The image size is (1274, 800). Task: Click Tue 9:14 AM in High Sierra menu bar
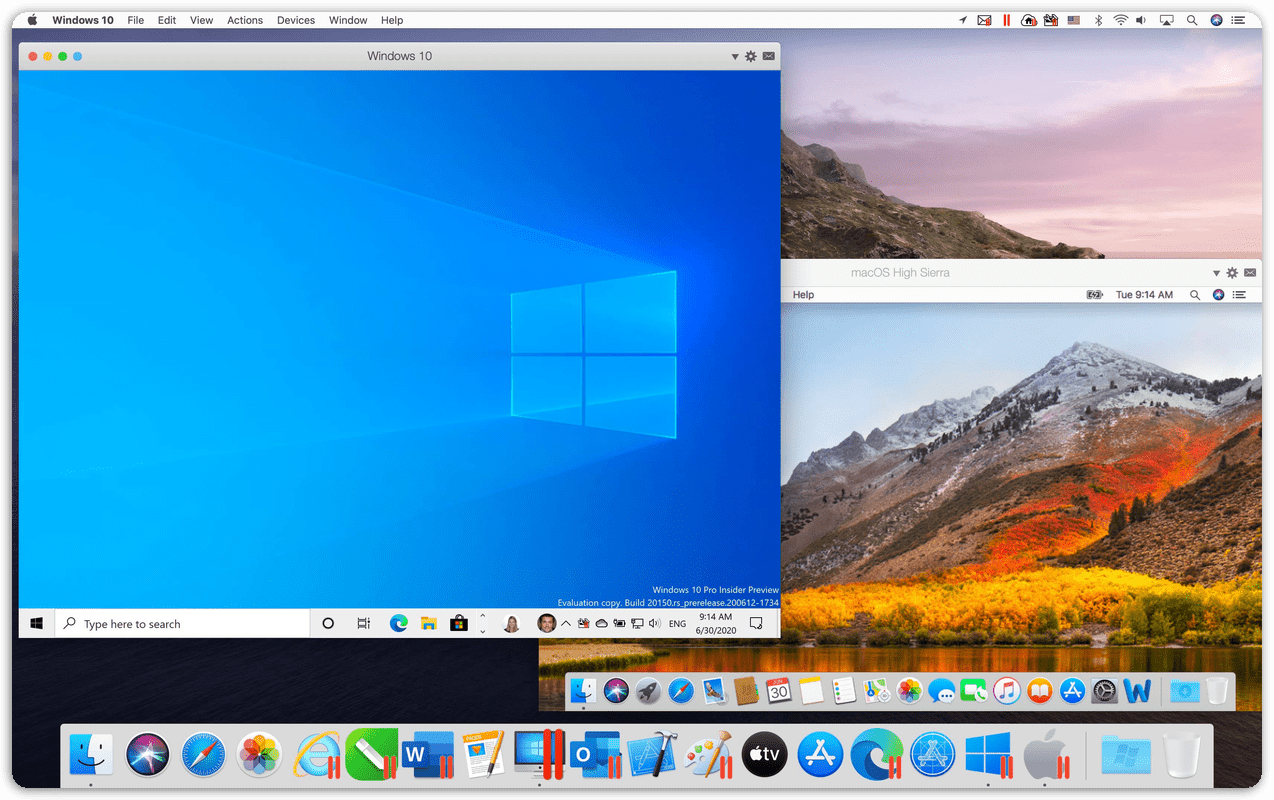(1144, 295)
